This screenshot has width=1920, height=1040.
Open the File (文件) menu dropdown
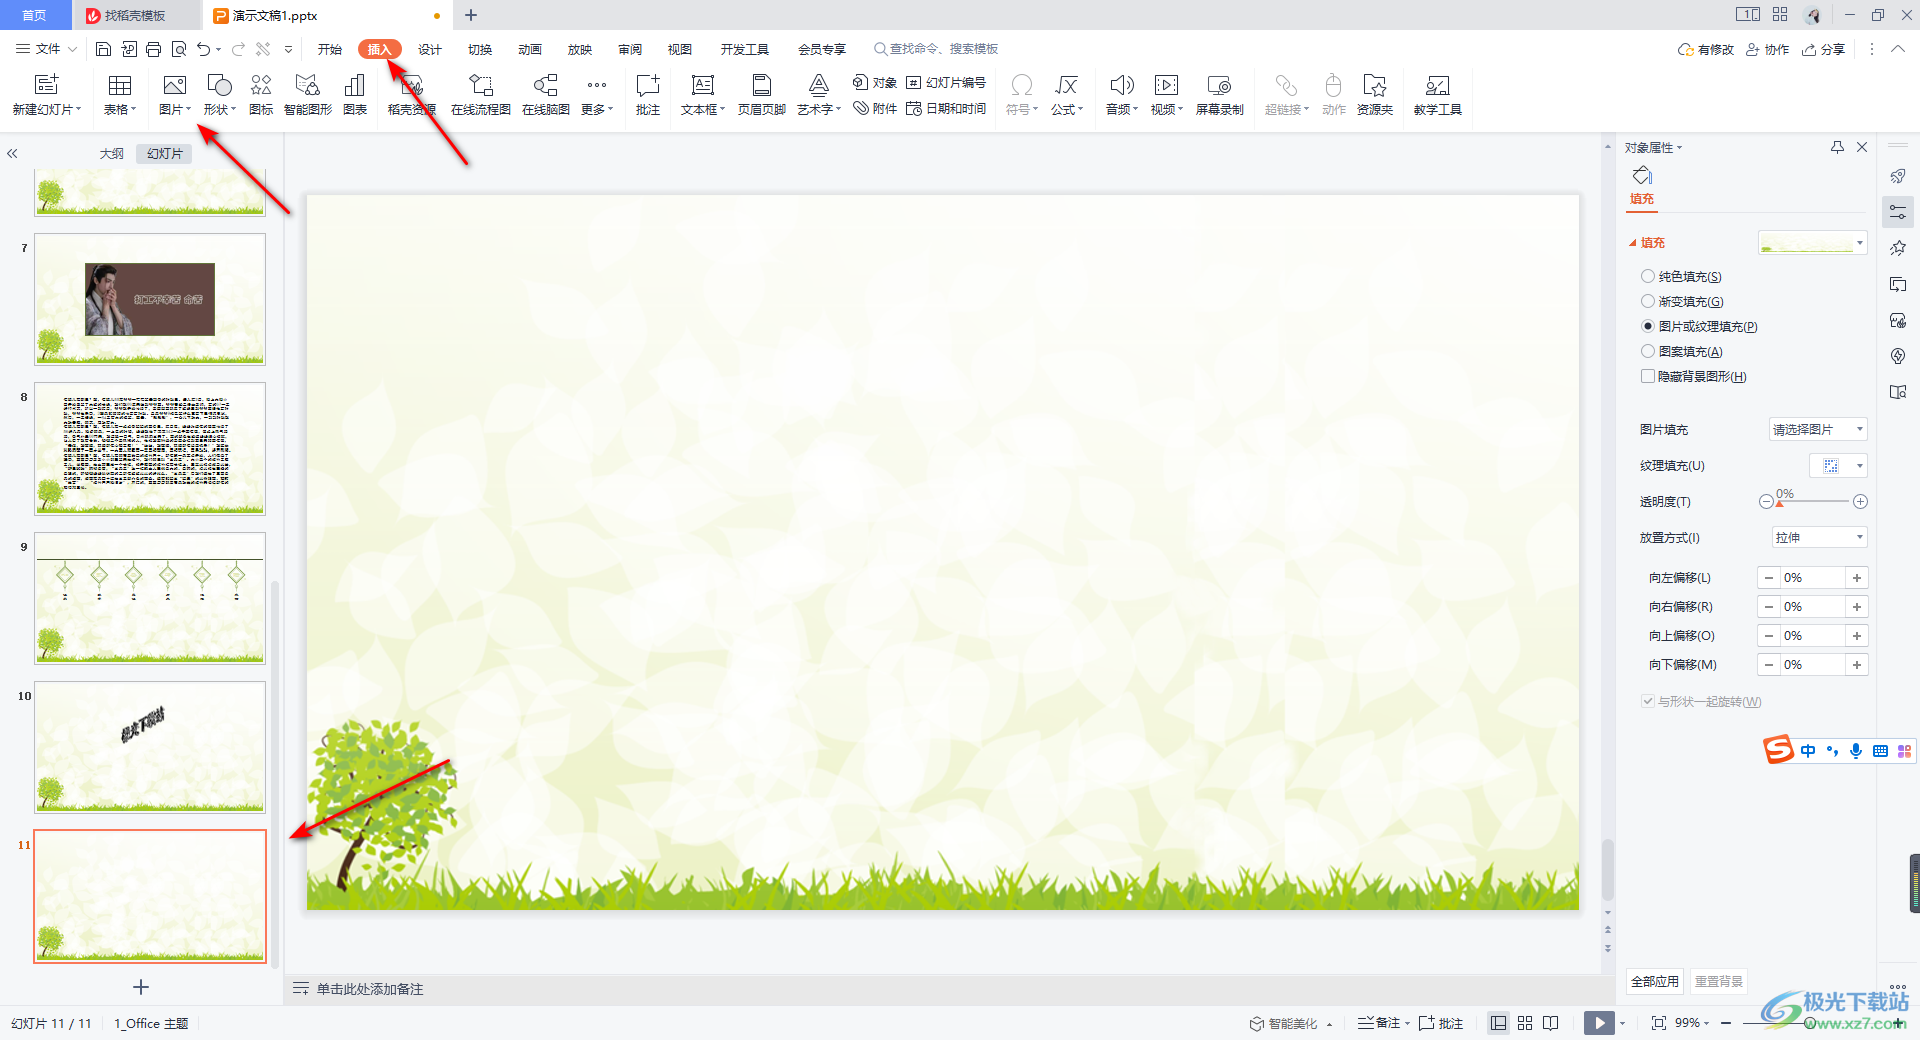[46, 49]
